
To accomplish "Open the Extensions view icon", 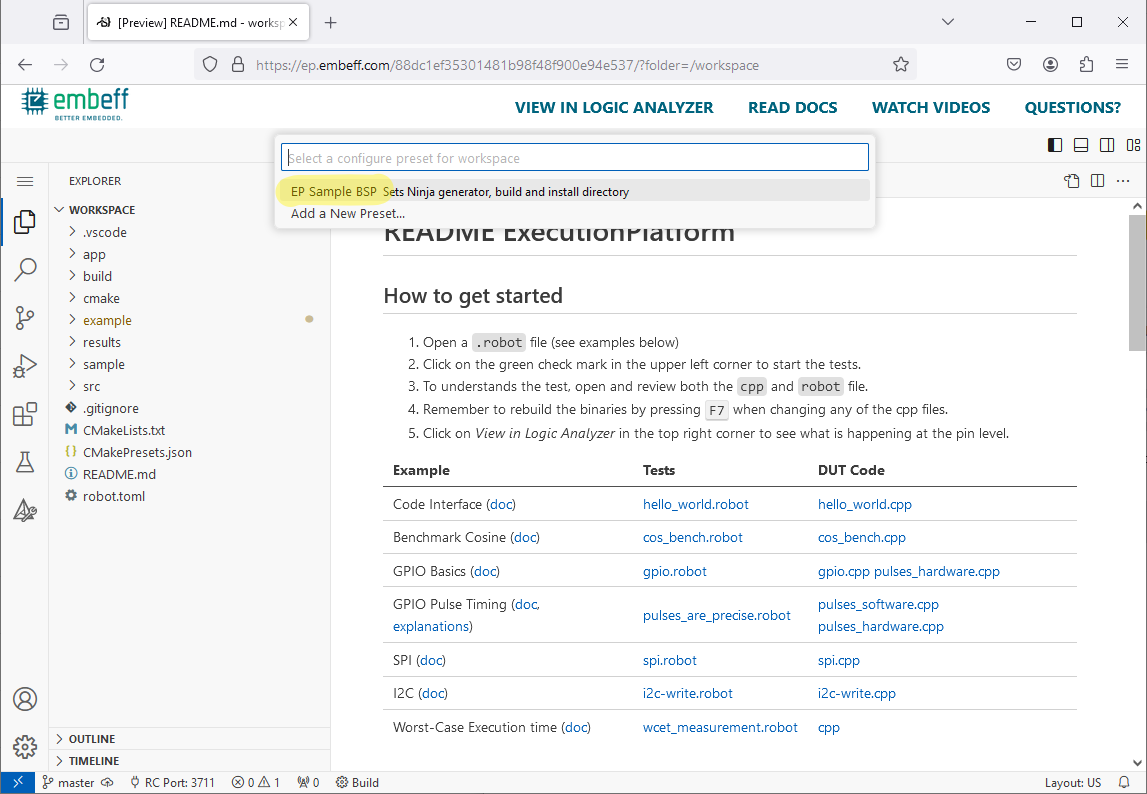I will tap(25, 414).
